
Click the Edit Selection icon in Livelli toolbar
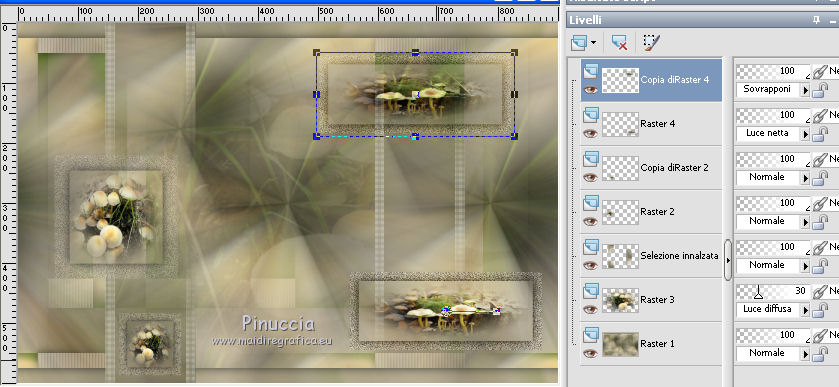tap(651, 42)
